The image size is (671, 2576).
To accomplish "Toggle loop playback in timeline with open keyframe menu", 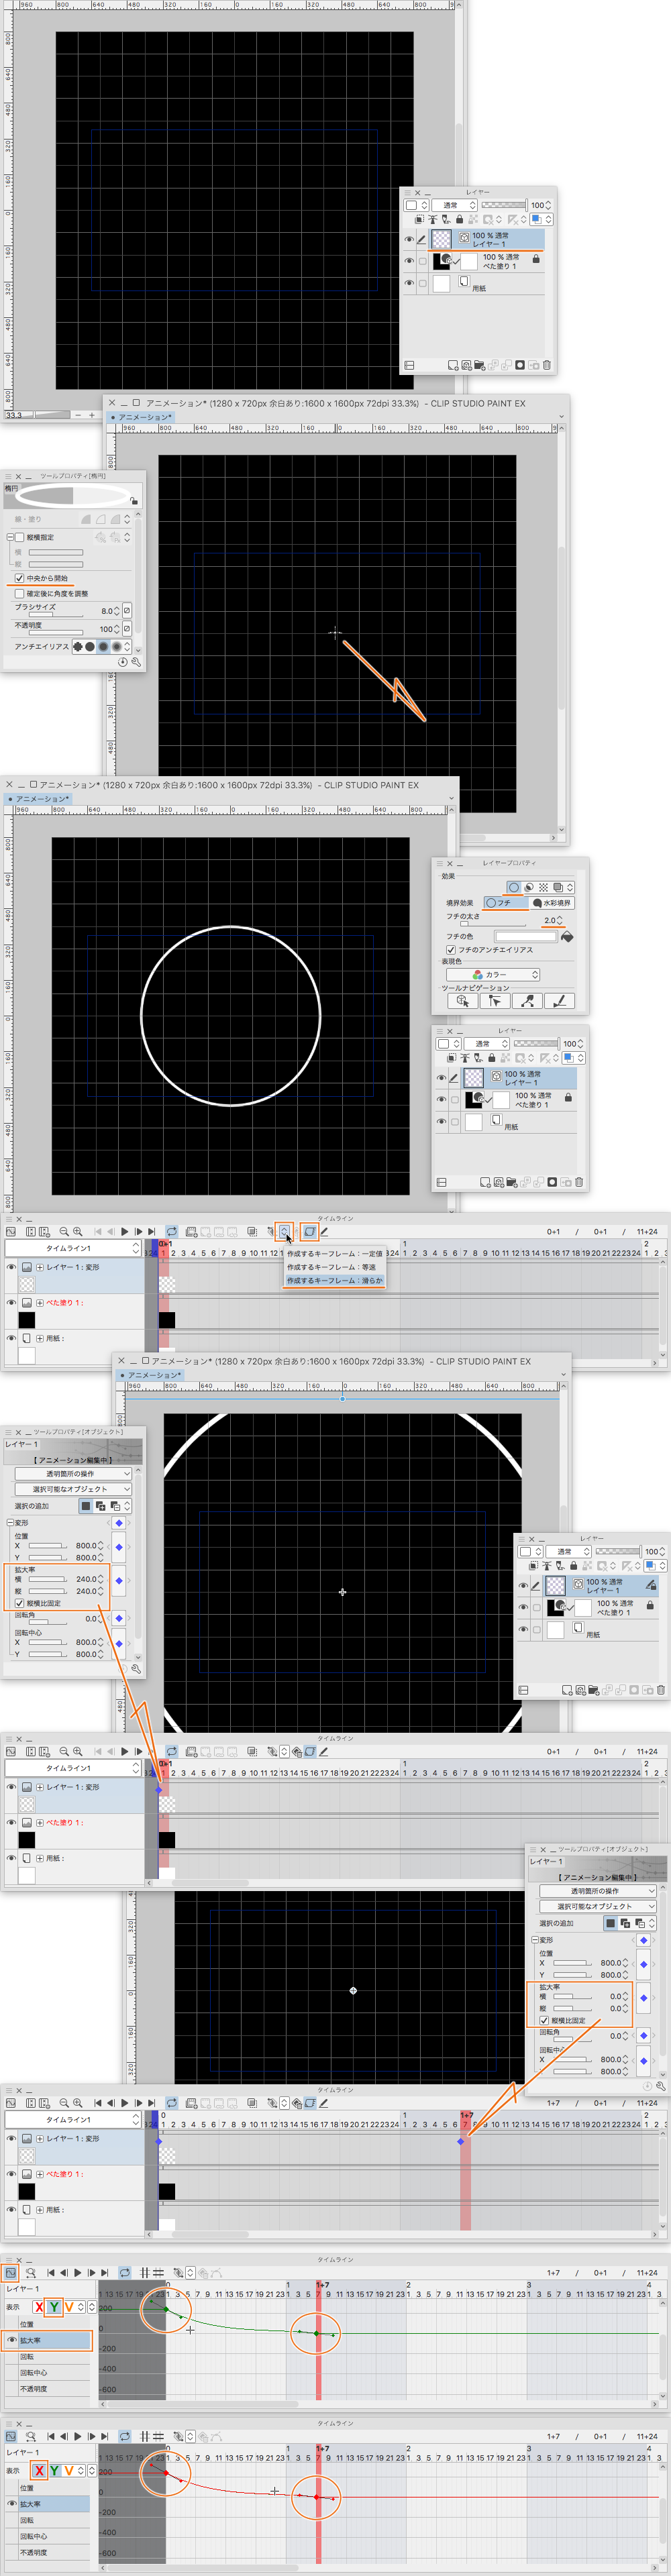I will [x=172, y=1232].
